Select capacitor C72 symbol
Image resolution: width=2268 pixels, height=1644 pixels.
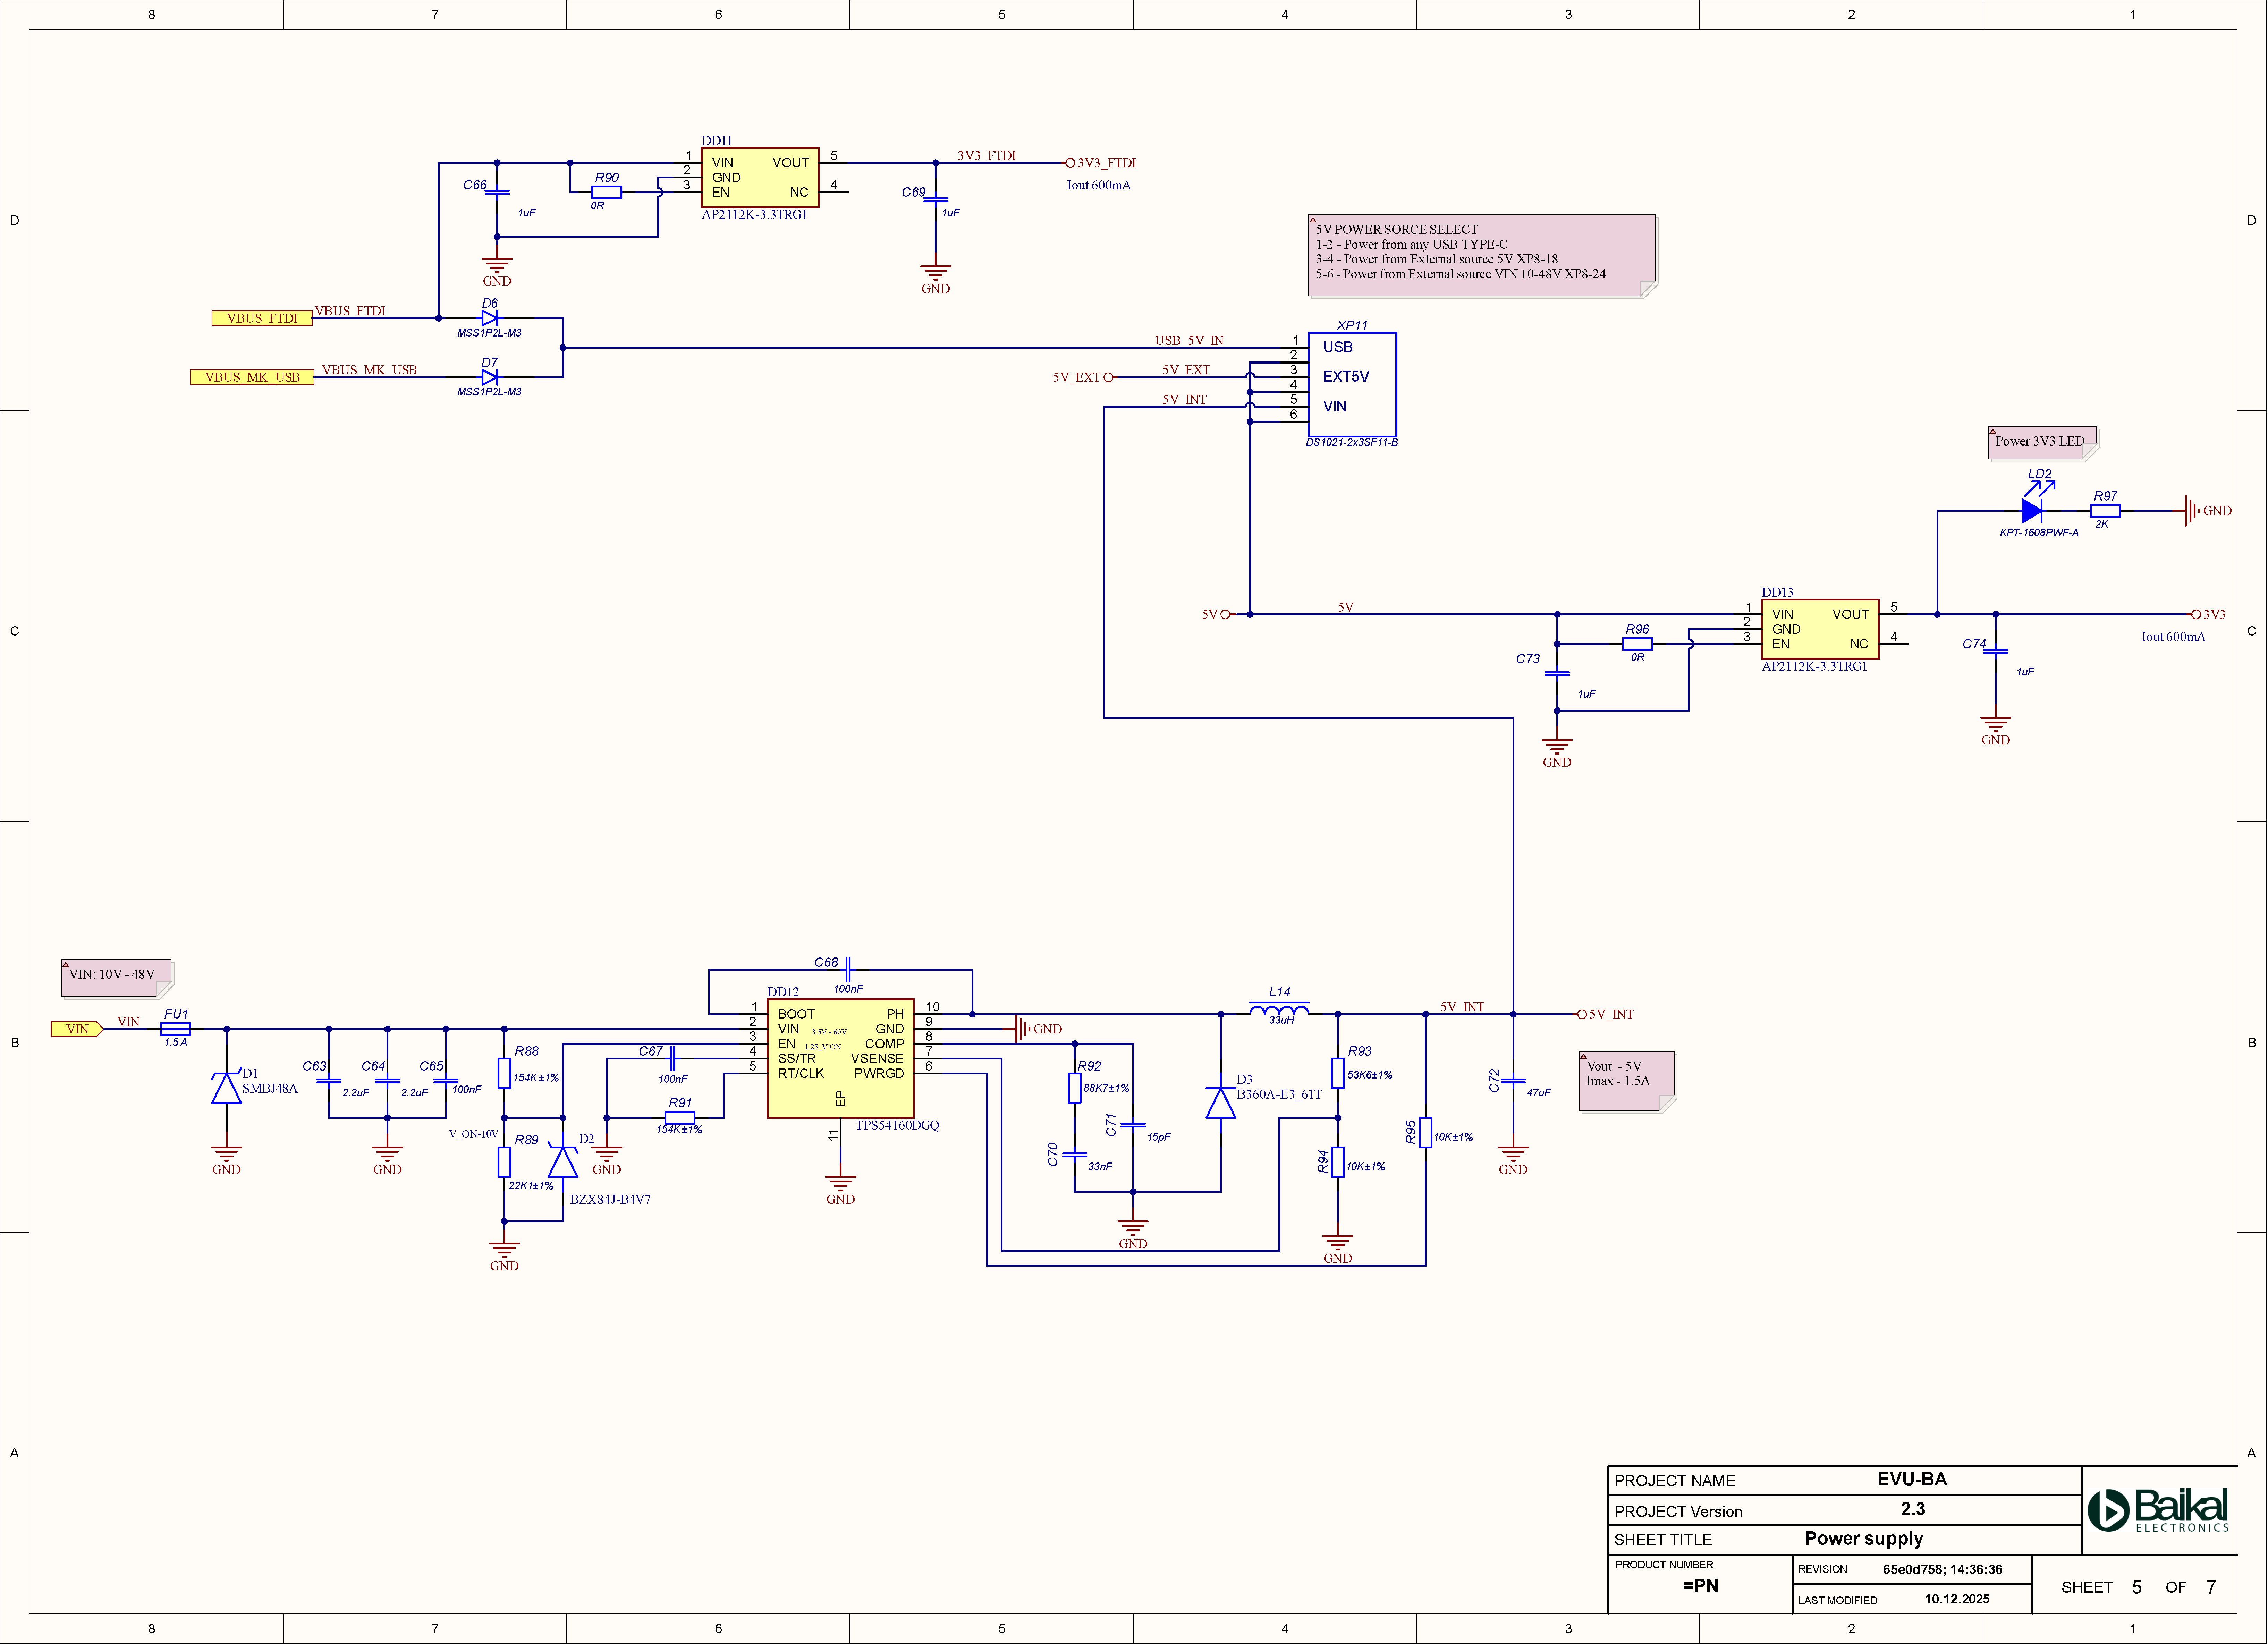tap(1513, 1081)
